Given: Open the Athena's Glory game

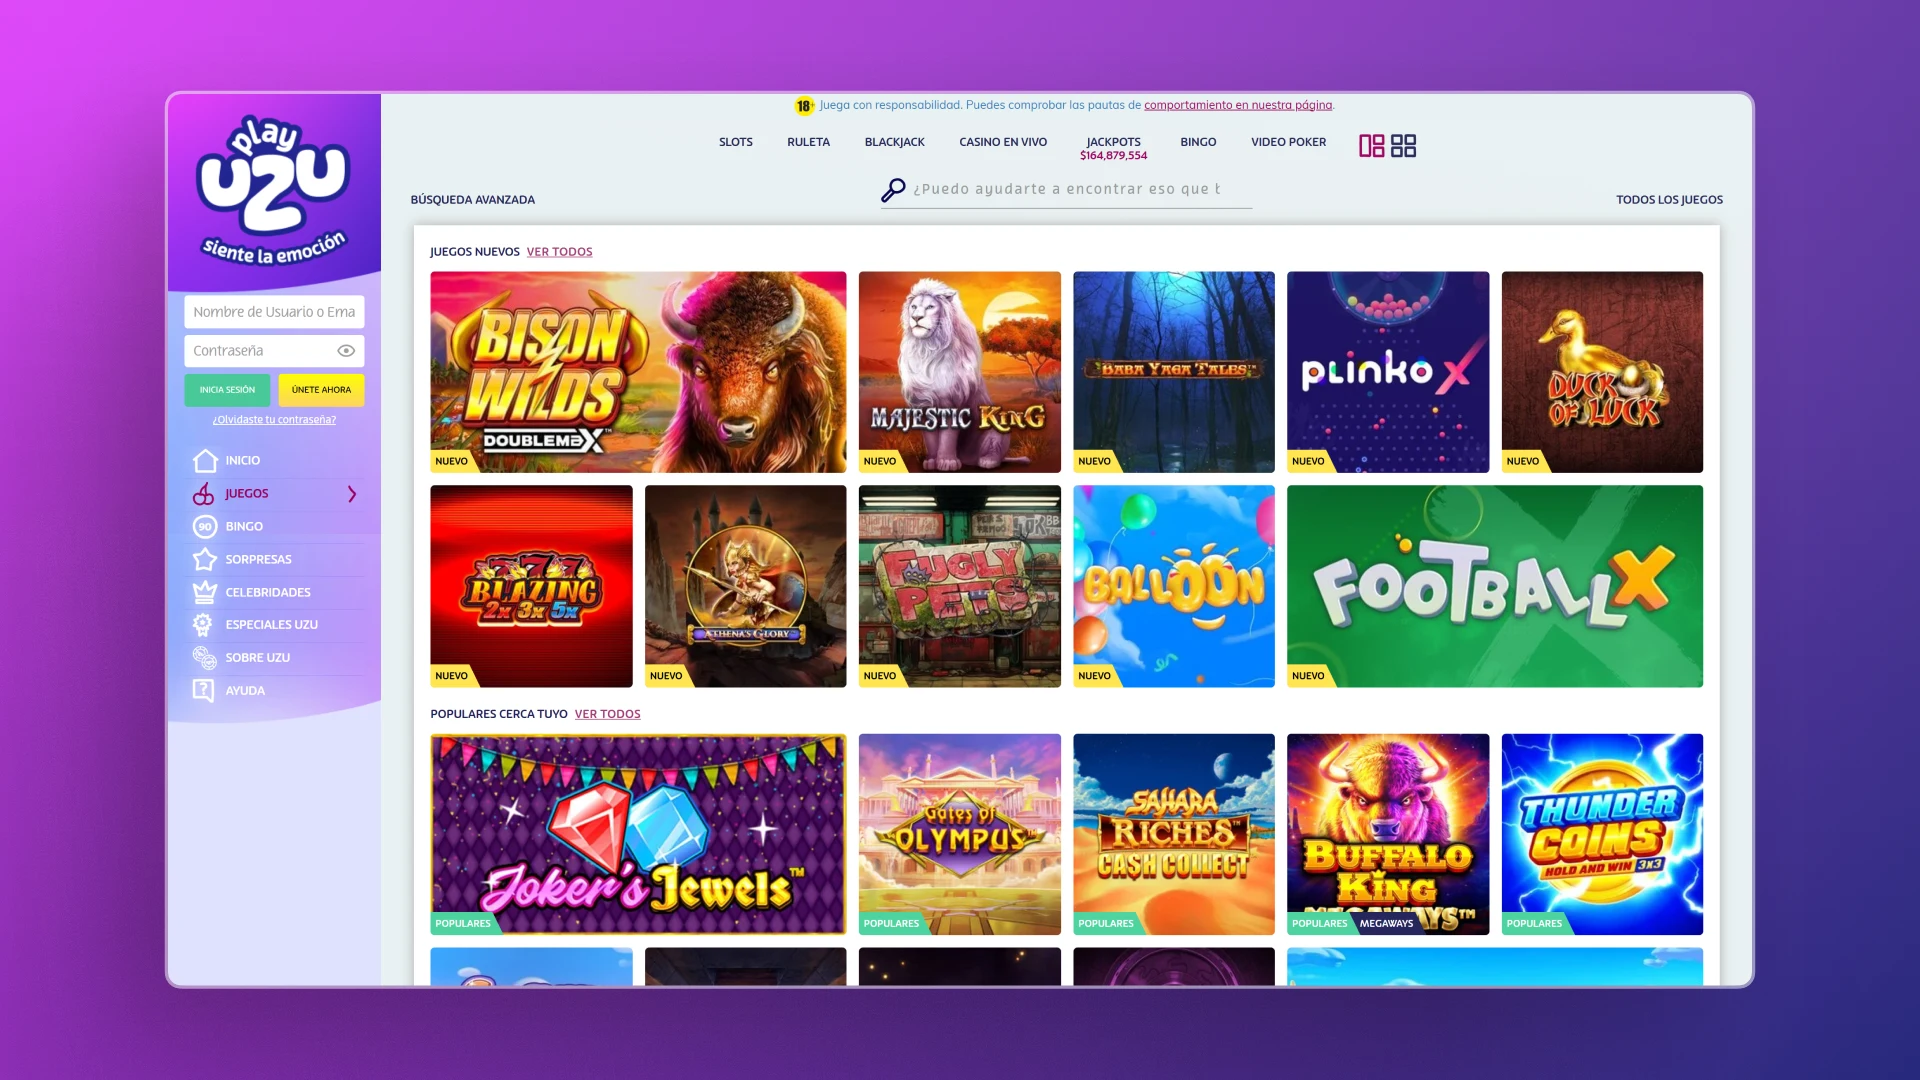Looking at the screenshot, I should (745, 586).
